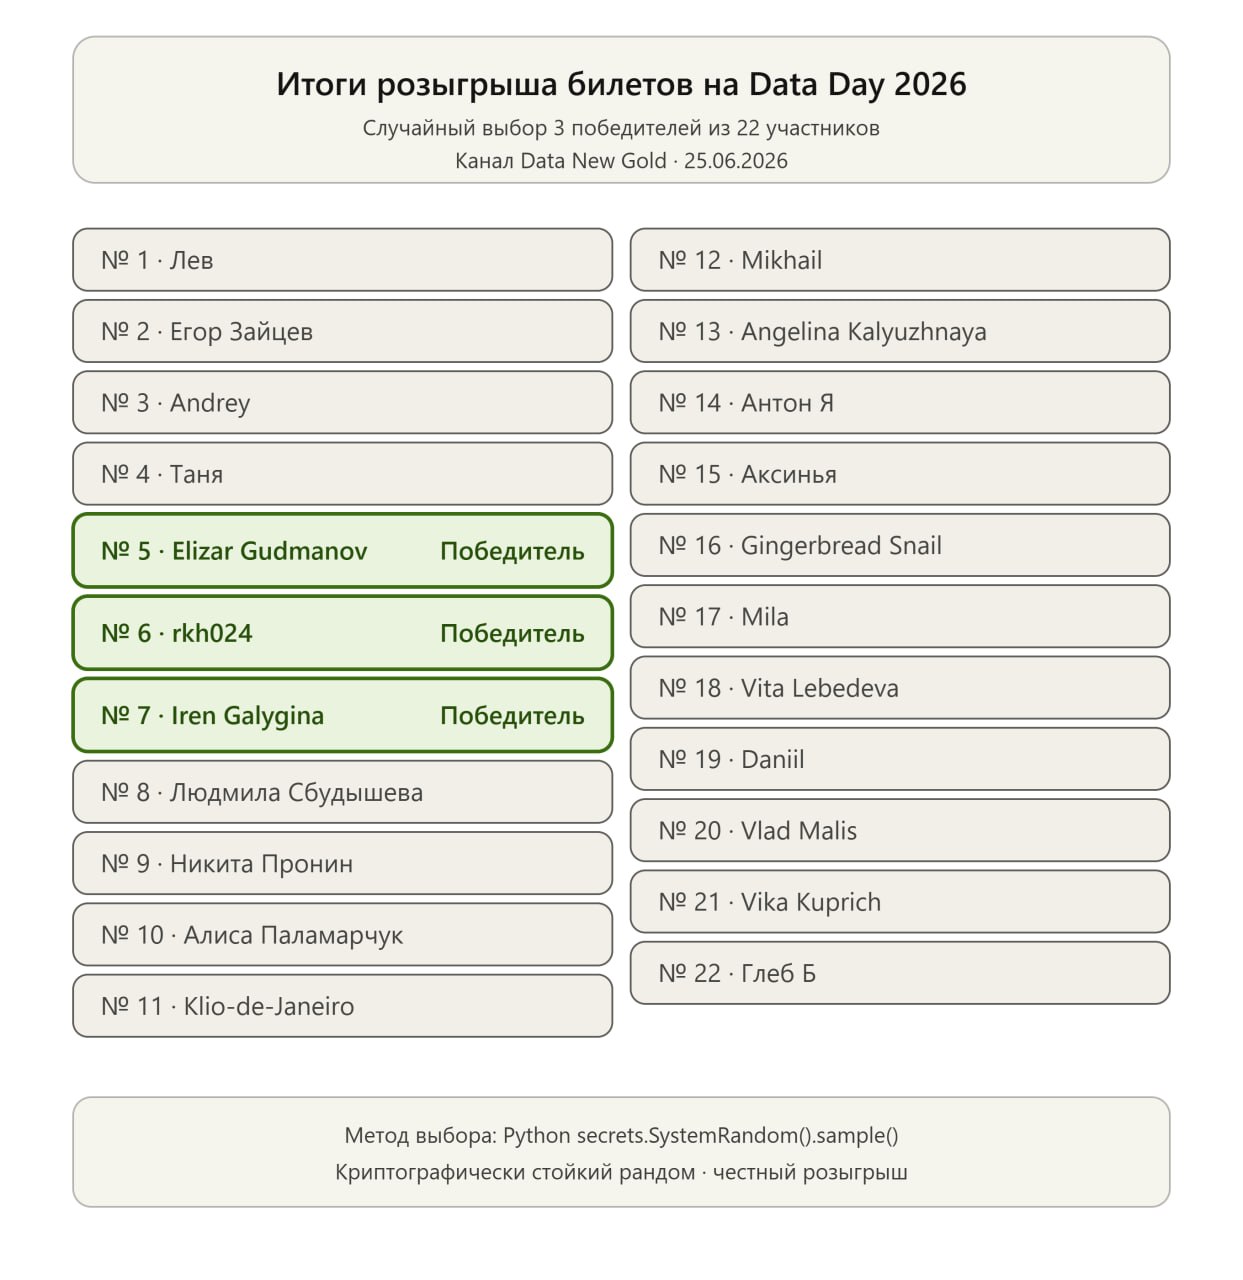Viewport: 1243px width, 1280px height.
Task: Open the № 3 Andrey card
Action: pyautogui.click(x=342, y=402)
